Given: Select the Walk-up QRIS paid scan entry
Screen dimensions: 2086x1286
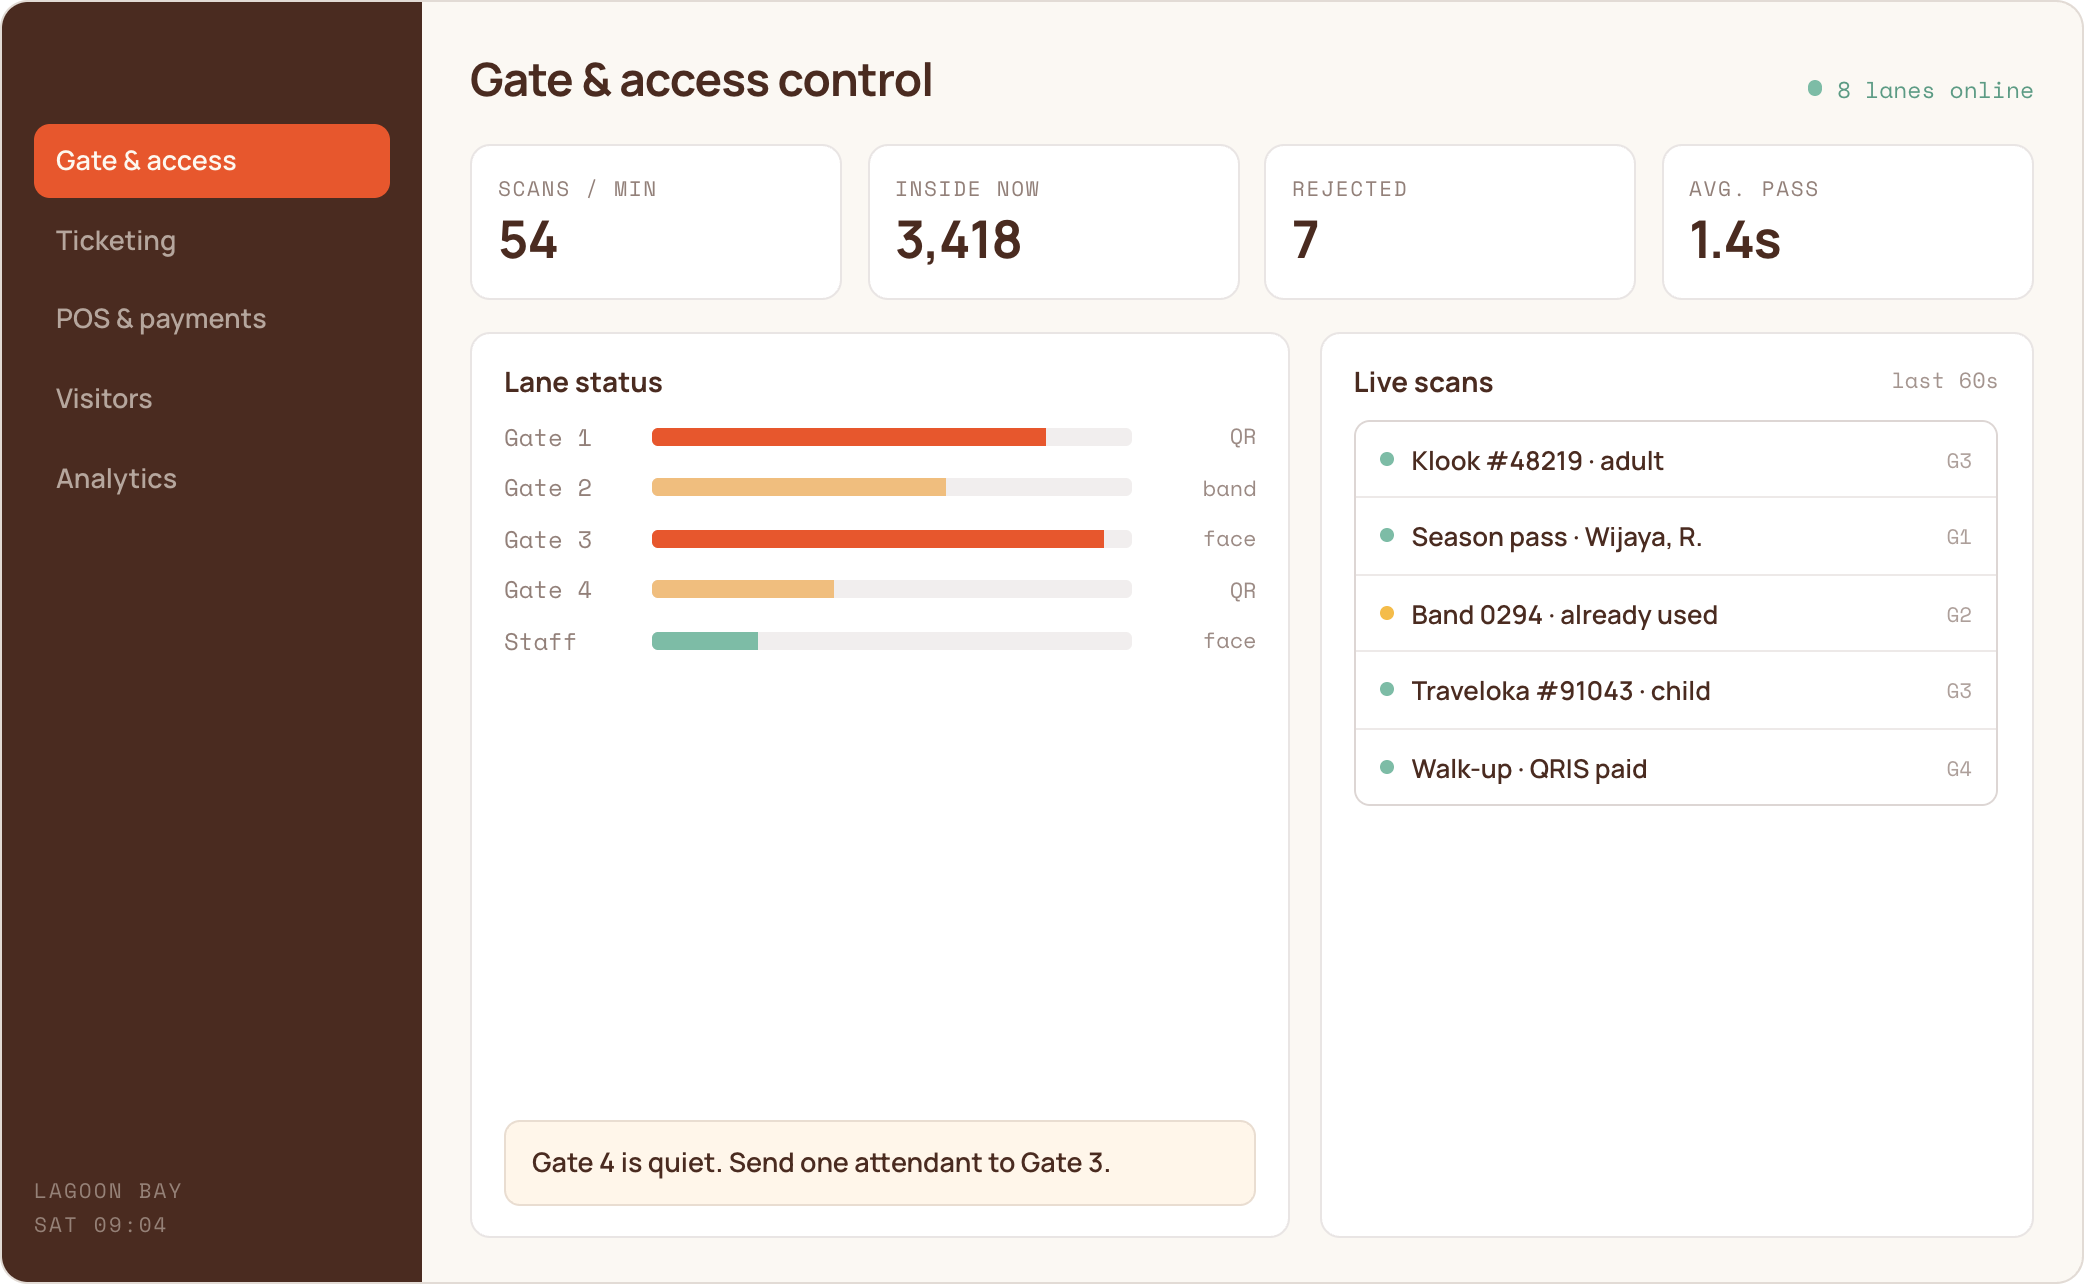Looking at the screenshot, I should pyautogui.click(x=1676, y=768).
